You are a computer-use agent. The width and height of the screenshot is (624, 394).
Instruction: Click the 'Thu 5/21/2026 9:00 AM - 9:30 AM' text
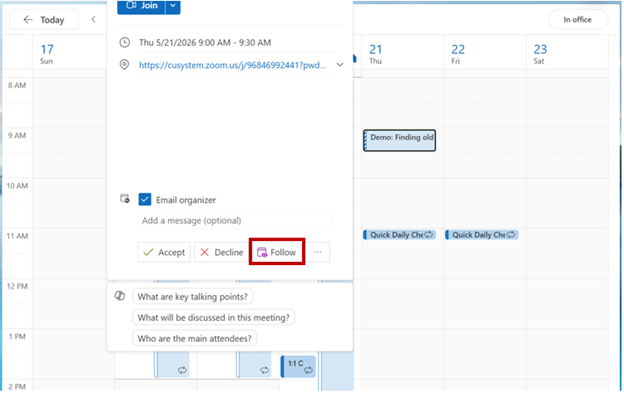click(x=205, y=43)
